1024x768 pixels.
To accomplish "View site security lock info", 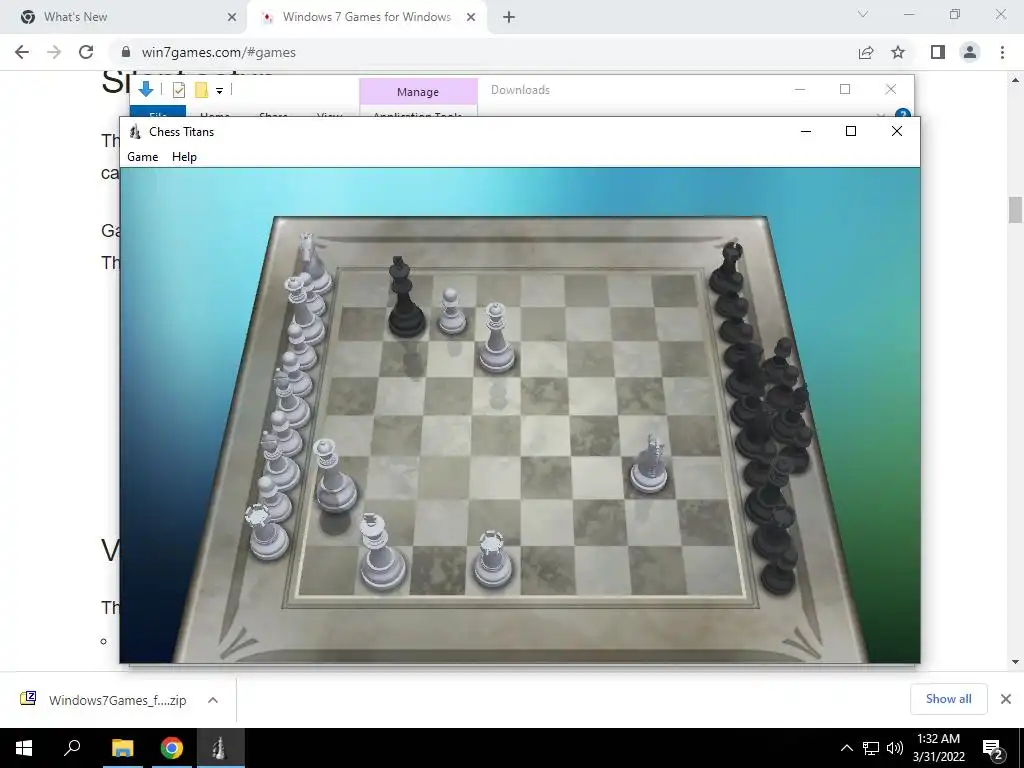I will (125, 52).
